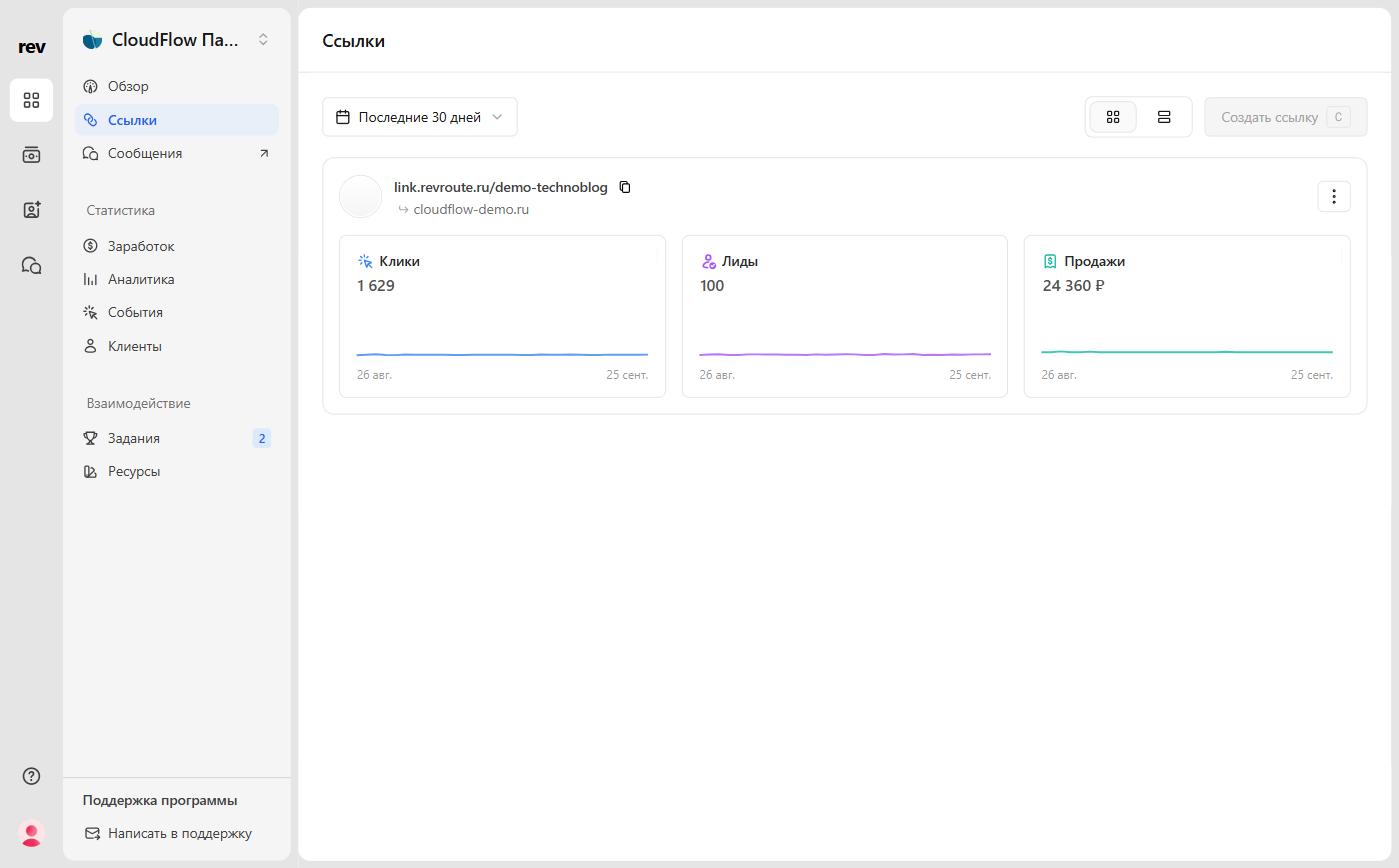The height and width of the screenshot is (868, 1399).
Task: Click the Поддержка программы heading
Action: point(160,800)
